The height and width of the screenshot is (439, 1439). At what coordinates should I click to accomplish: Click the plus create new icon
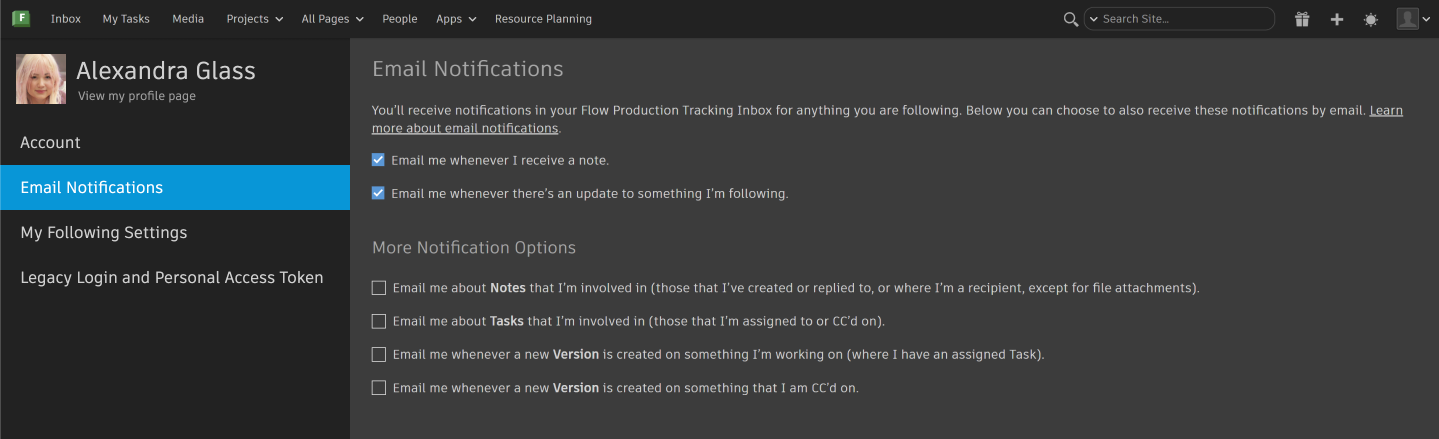[1336, 19]
